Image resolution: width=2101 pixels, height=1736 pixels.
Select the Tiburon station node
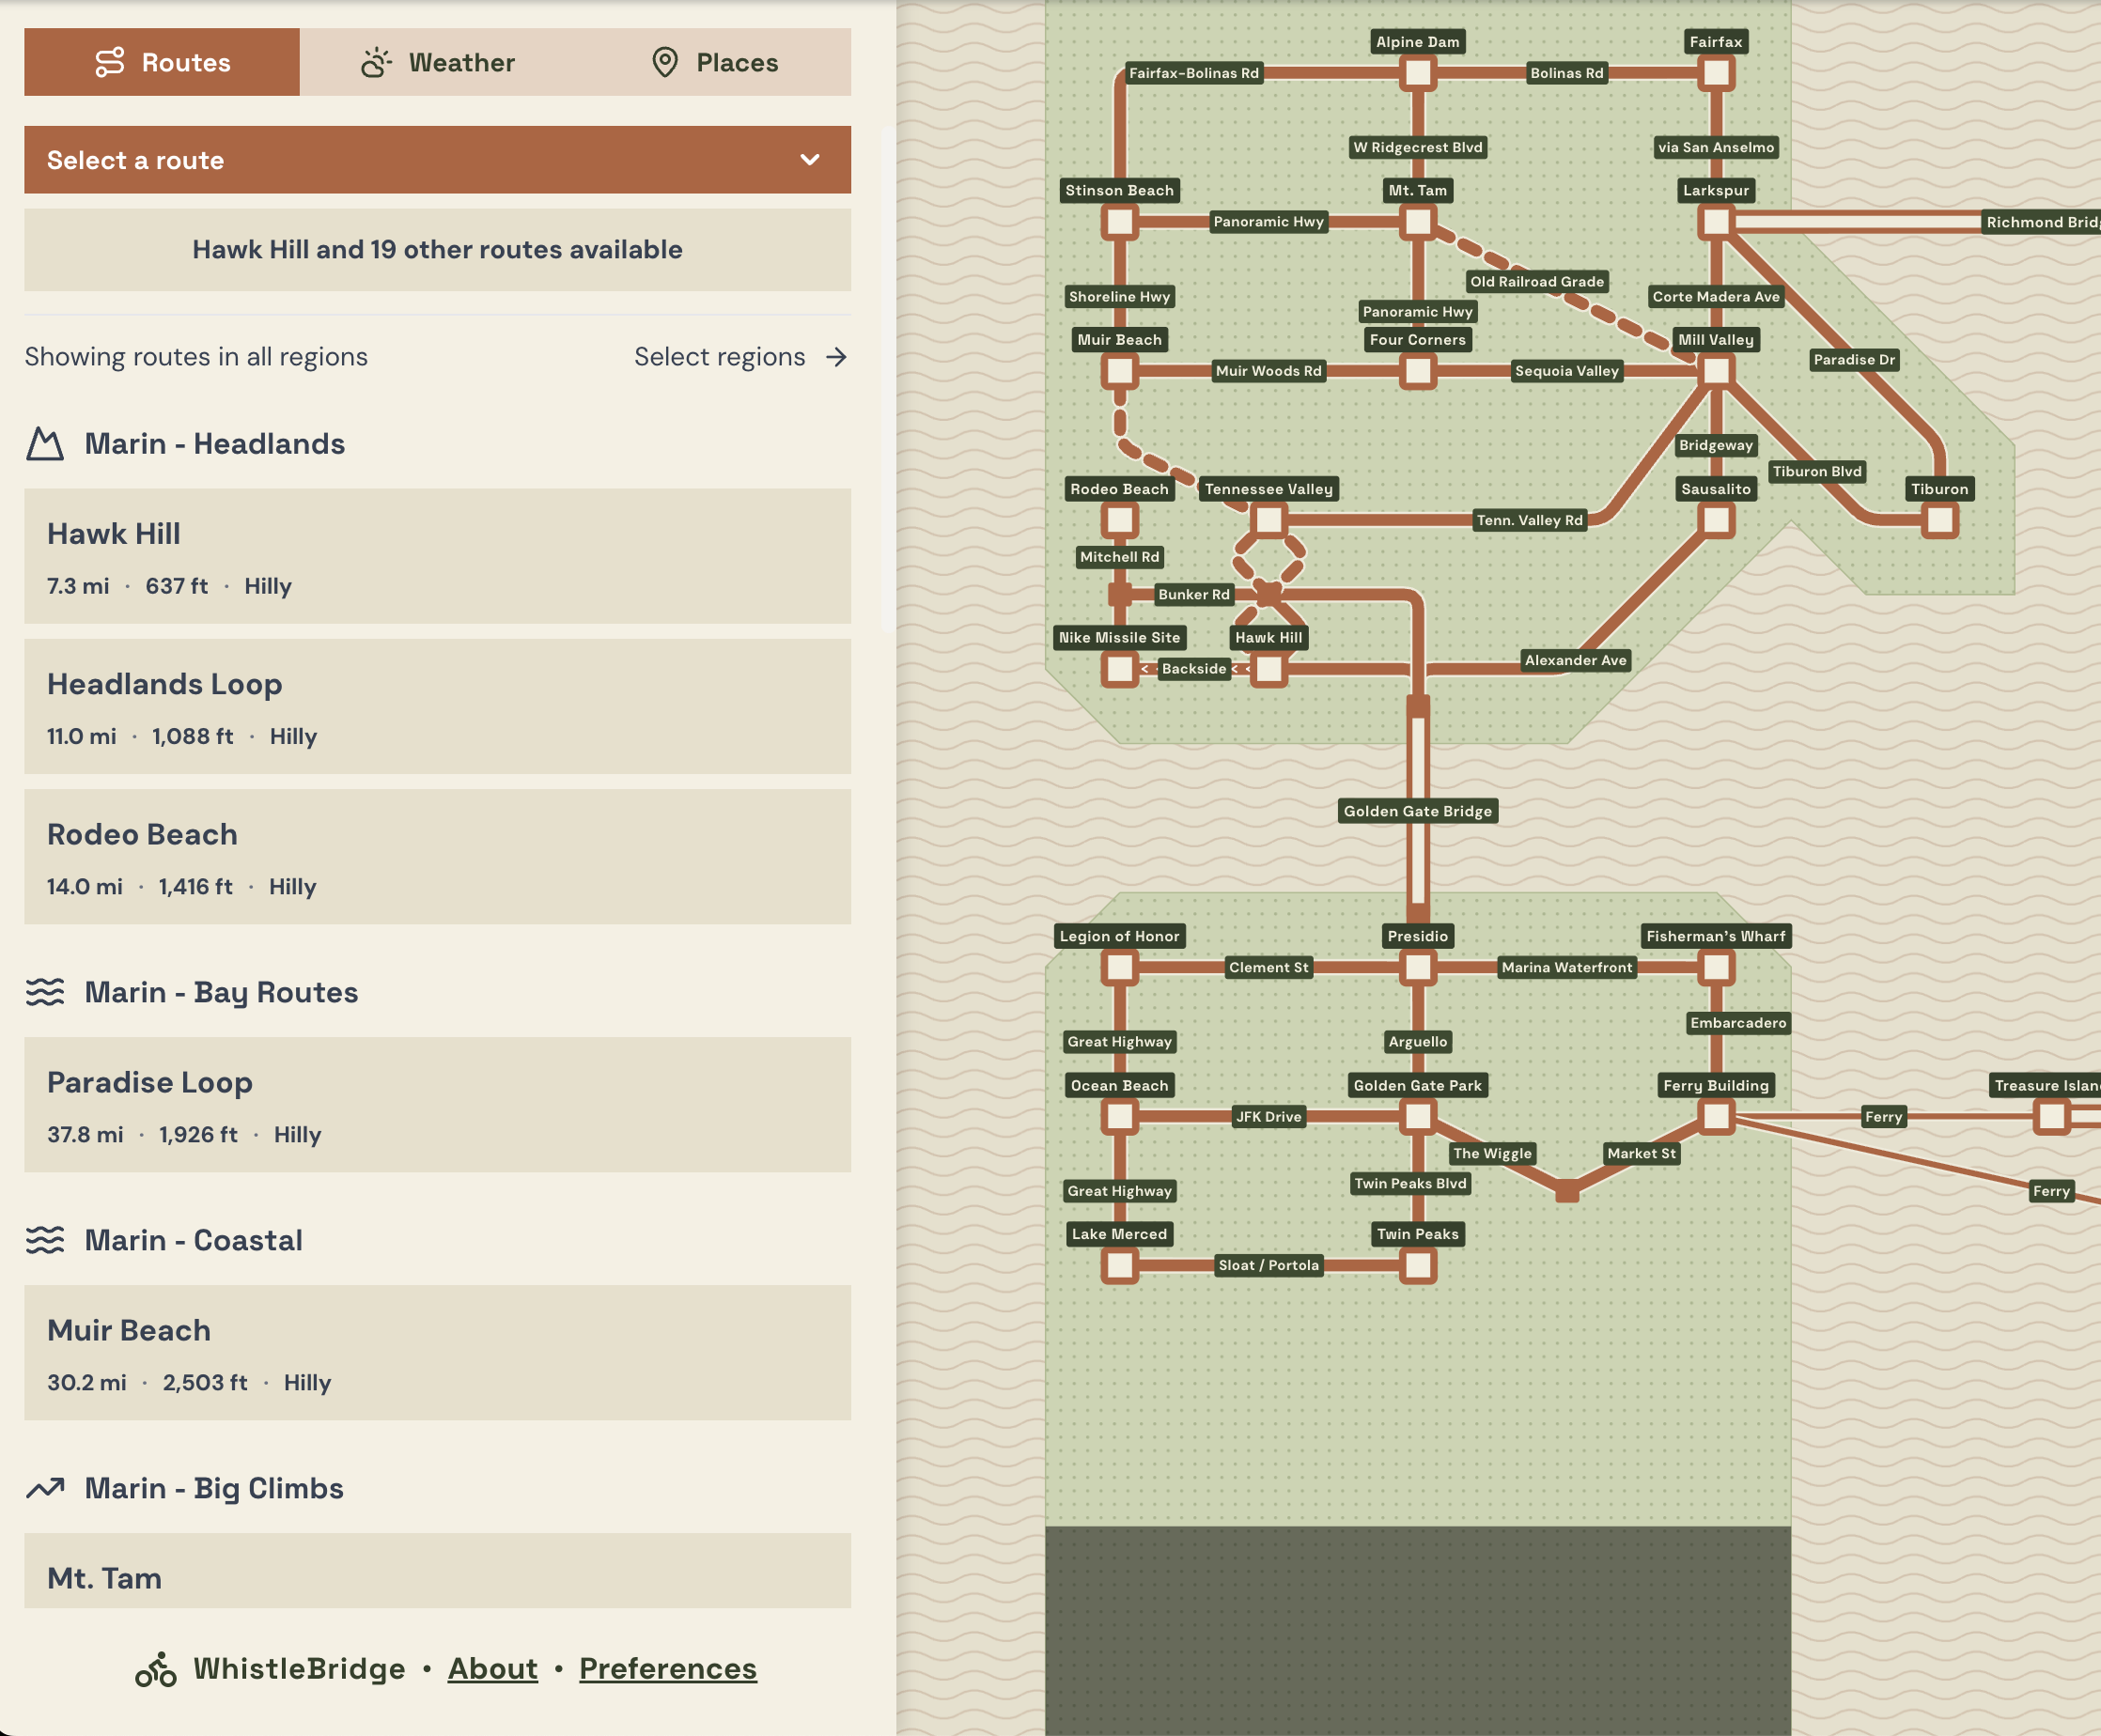[1941, 520]
